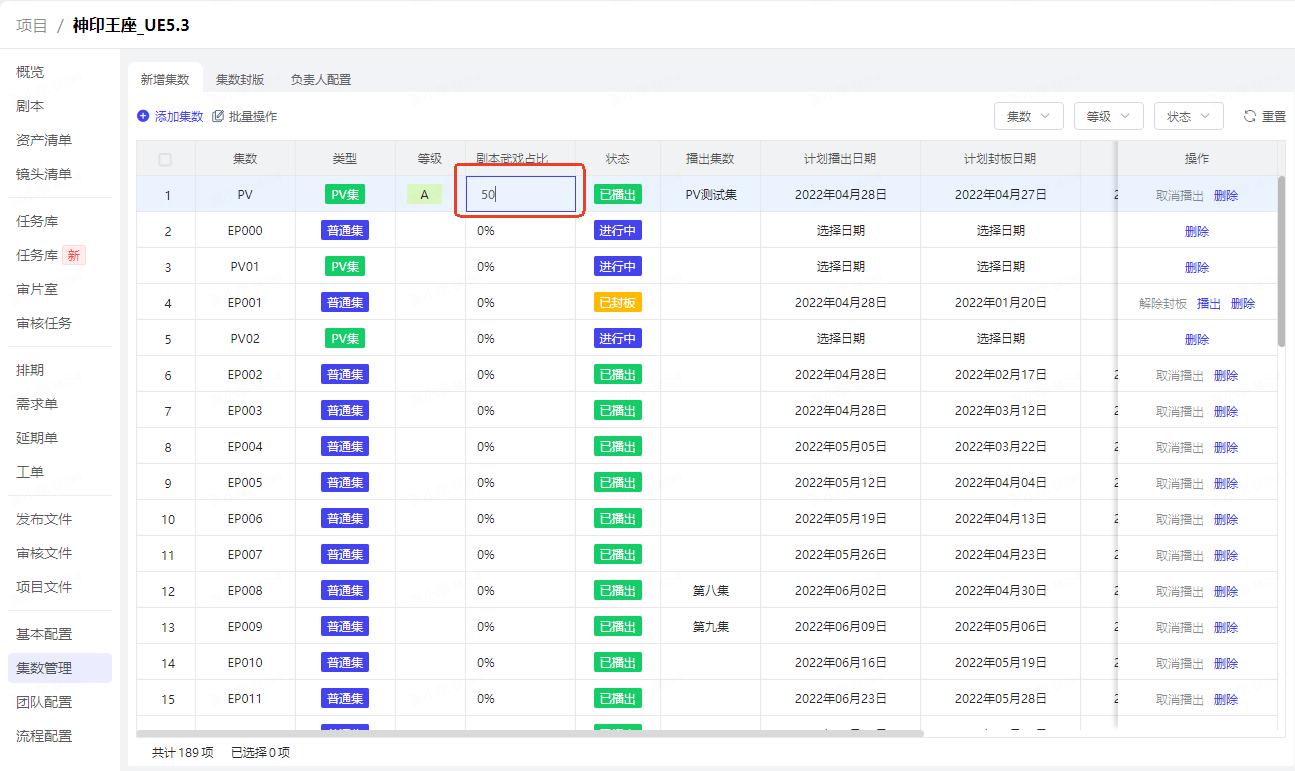Click 删除 in the PV02 row
The height and width of the screenshot is (771, 1295).
coord(1197,339)
